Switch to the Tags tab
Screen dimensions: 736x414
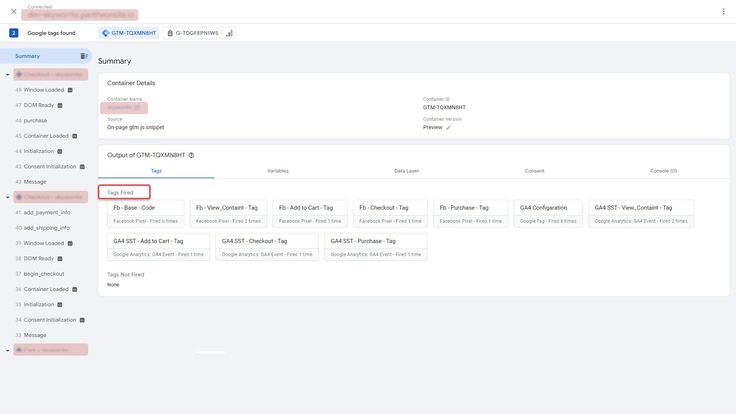[156, 171]
